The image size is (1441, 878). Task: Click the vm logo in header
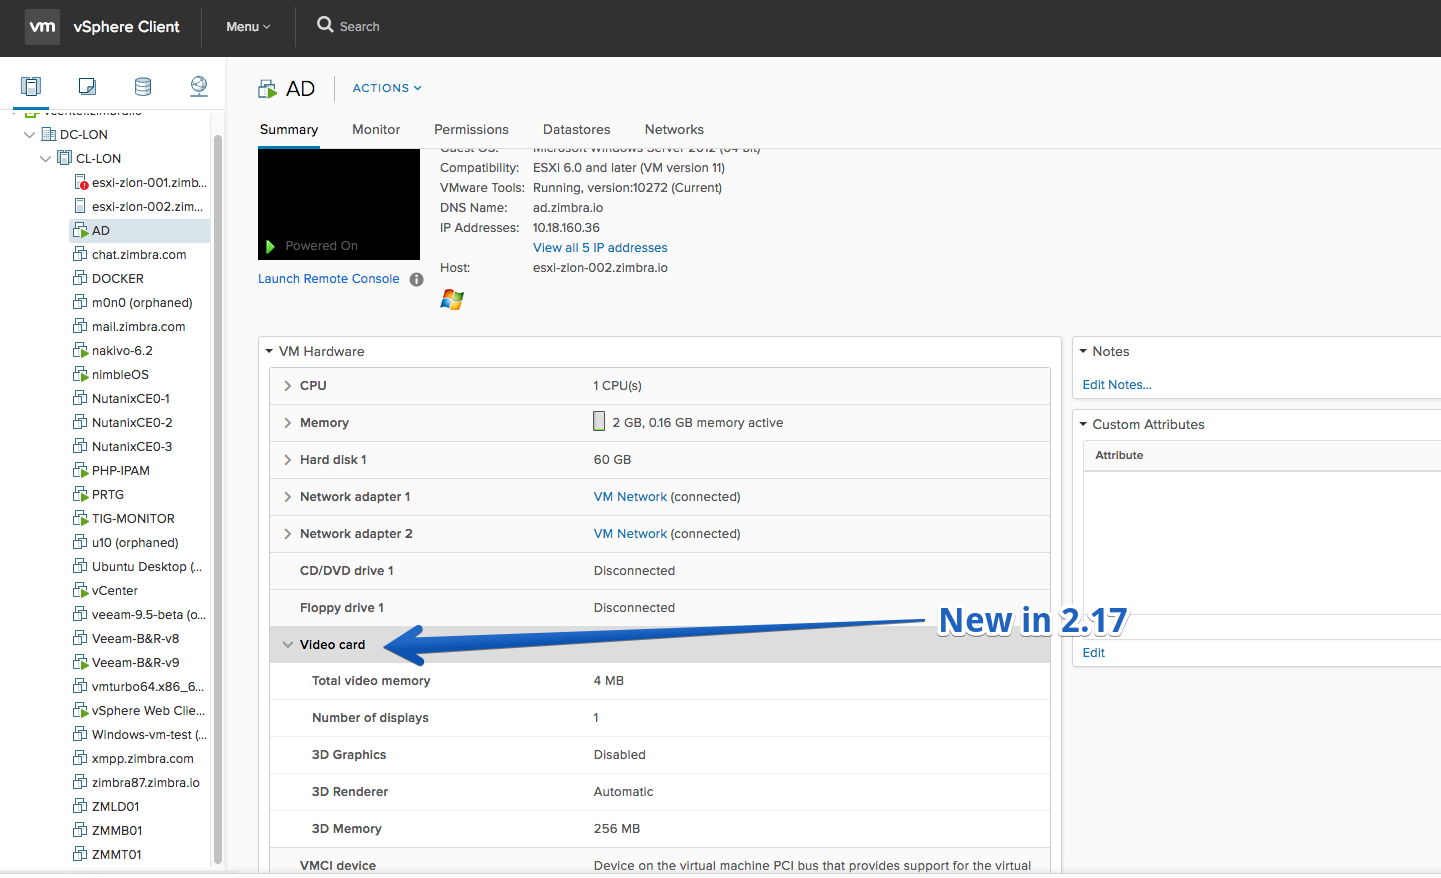click(42, 27)
